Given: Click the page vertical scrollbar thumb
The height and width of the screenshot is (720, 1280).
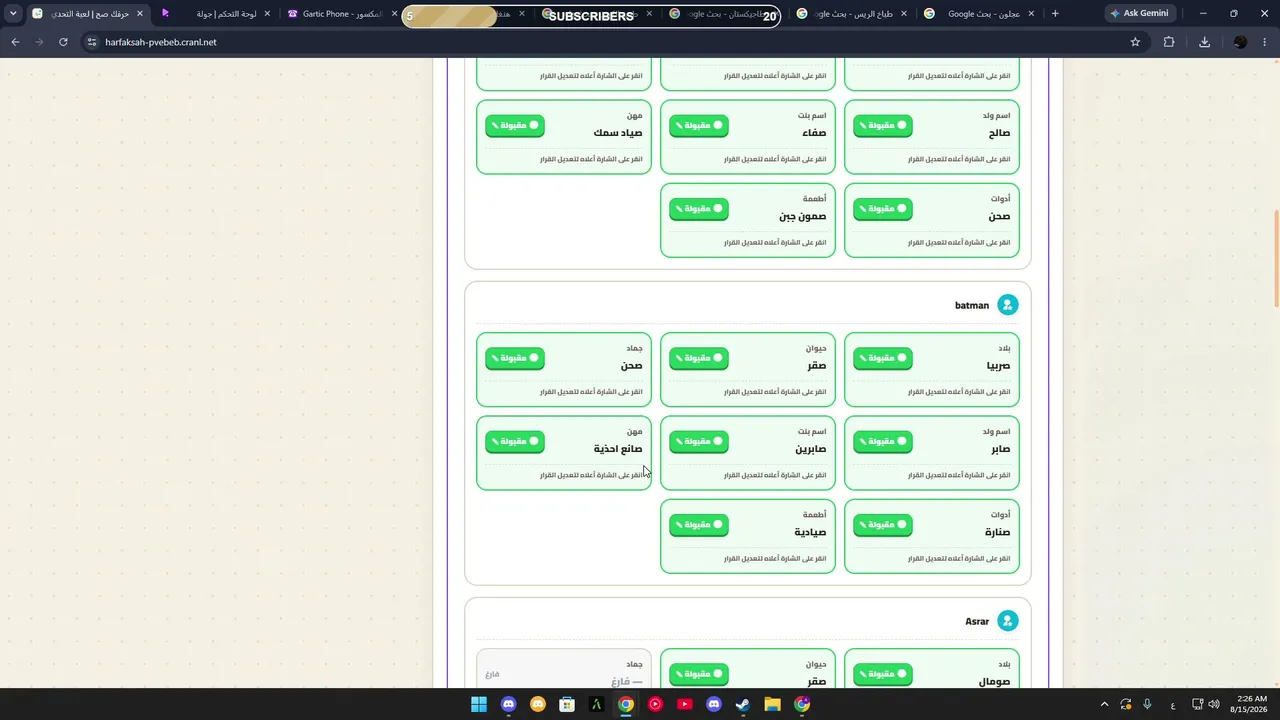Looking at the screenshot, I should pyautogui.click(x=1275, y=260).
